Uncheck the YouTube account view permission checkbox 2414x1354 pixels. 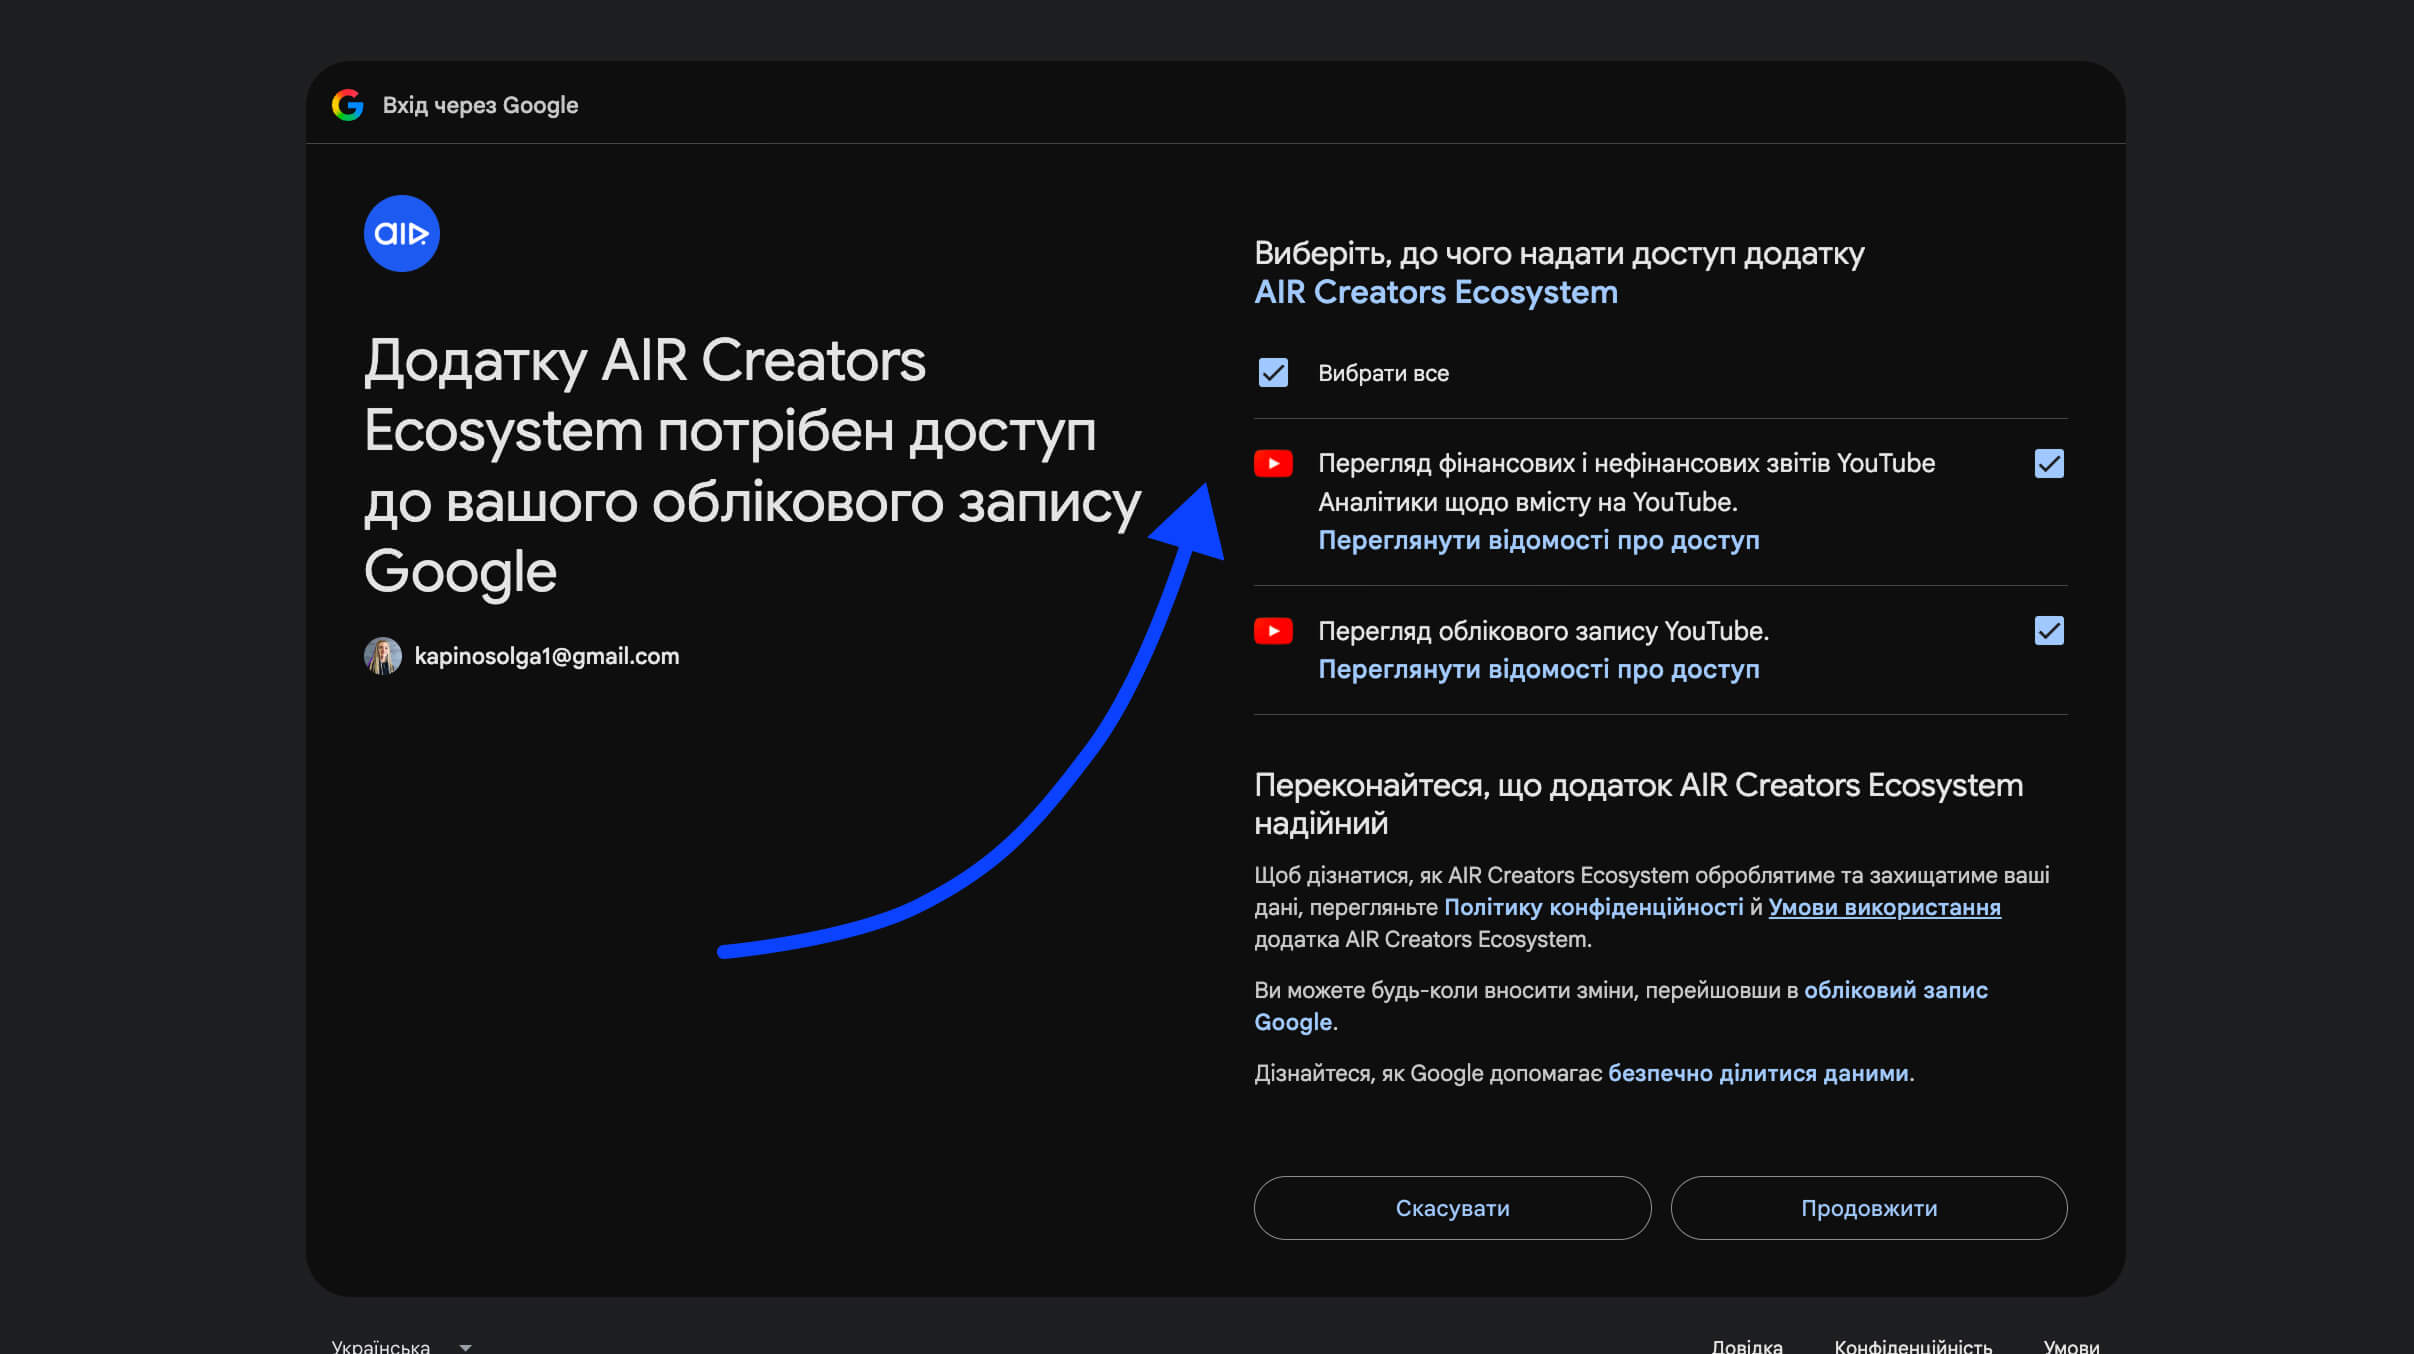(2049, 631)
